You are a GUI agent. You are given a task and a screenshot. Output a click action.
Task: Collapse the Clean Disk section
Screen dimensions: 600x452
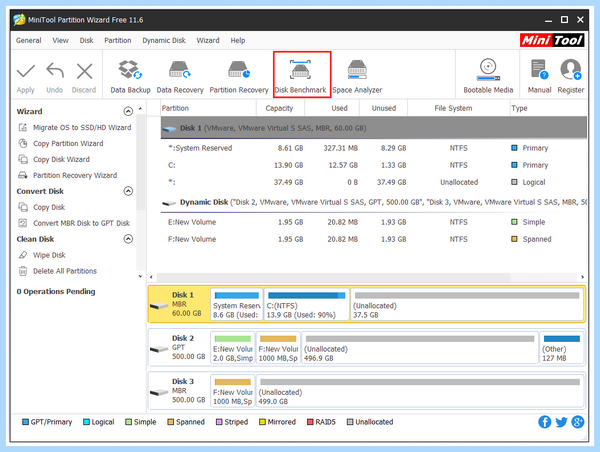[x=128, y=239]
